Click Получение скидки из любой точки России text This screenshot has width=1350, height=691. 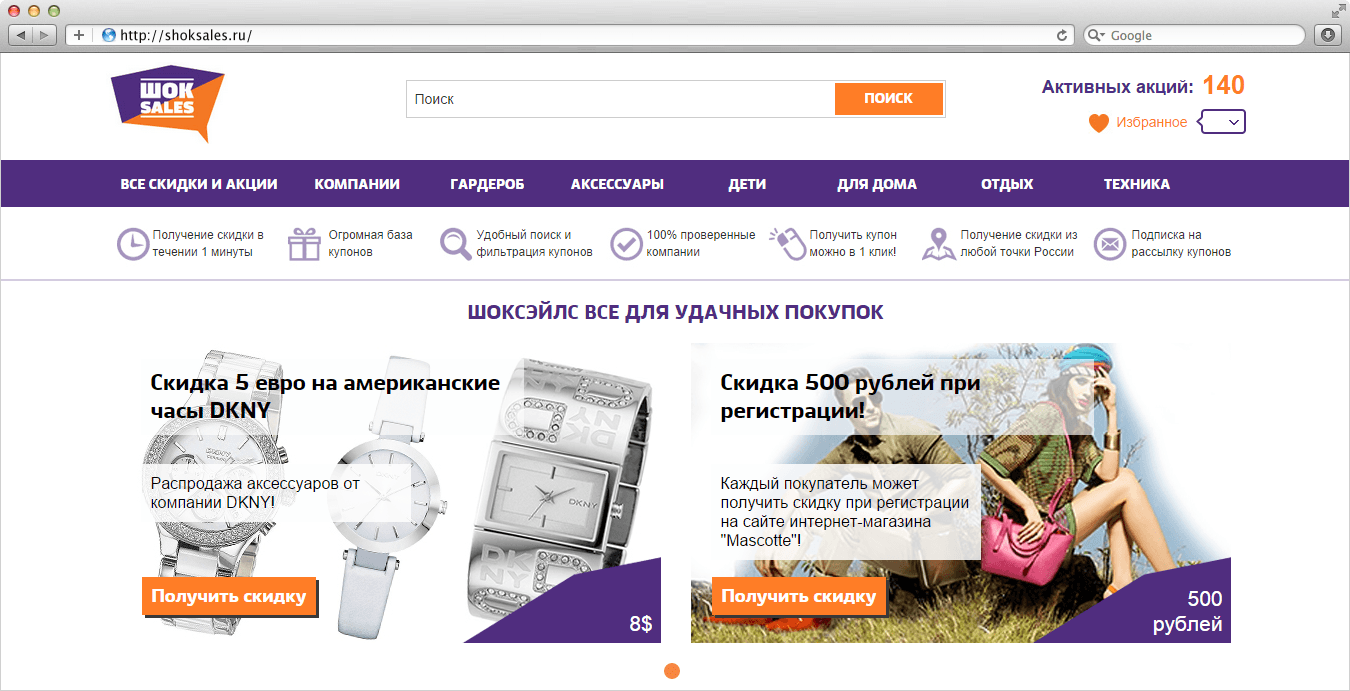[x=1019, y=243]
